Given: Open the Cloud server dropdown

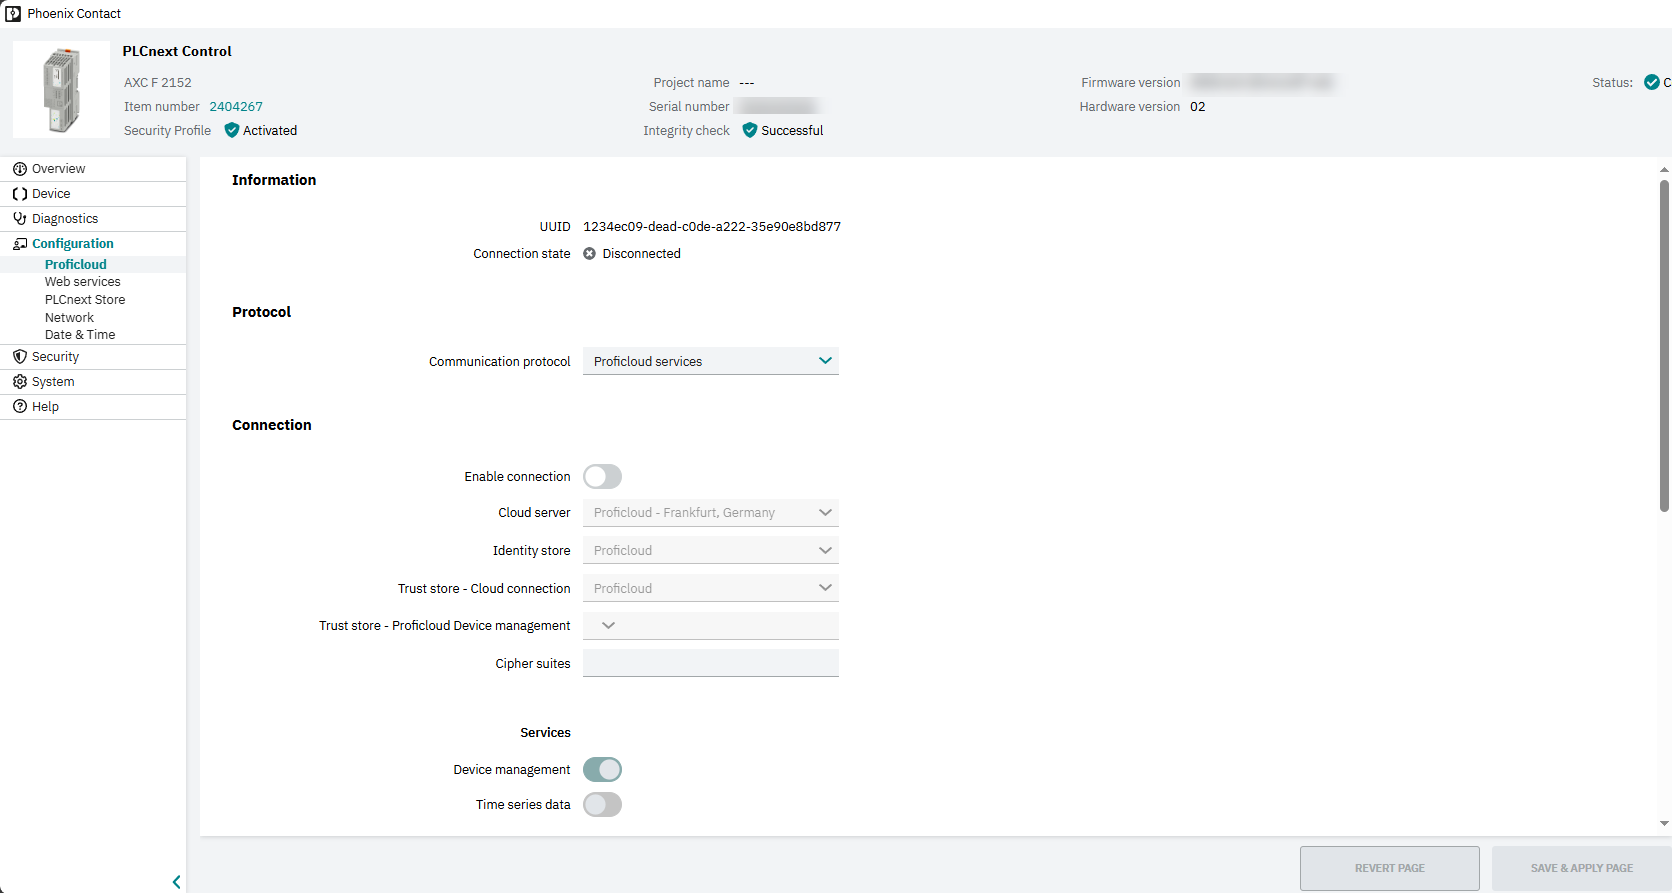Looking at the screenshot, I should pyautogui.click(x=711, y=512).
